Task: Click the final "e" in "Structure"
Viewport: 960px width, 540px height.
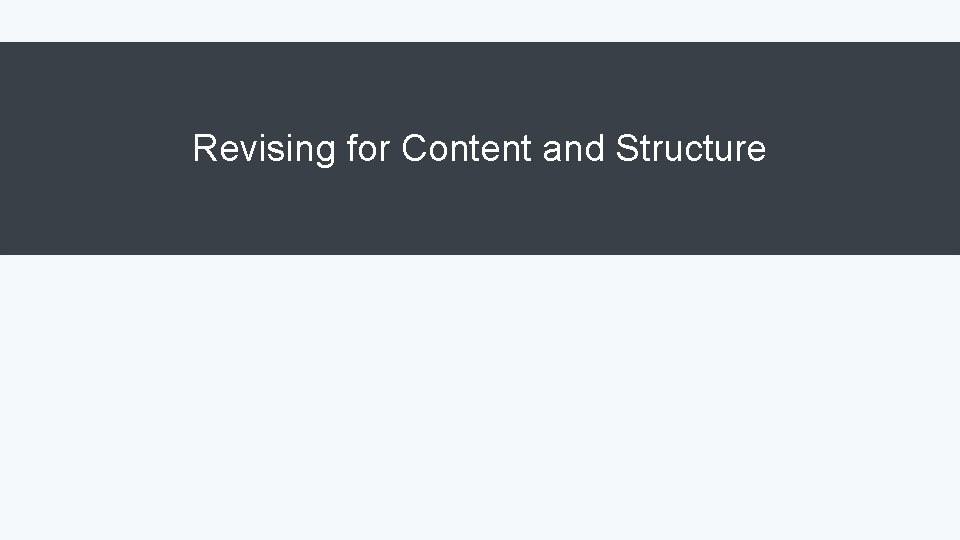Action: [757, 151]
